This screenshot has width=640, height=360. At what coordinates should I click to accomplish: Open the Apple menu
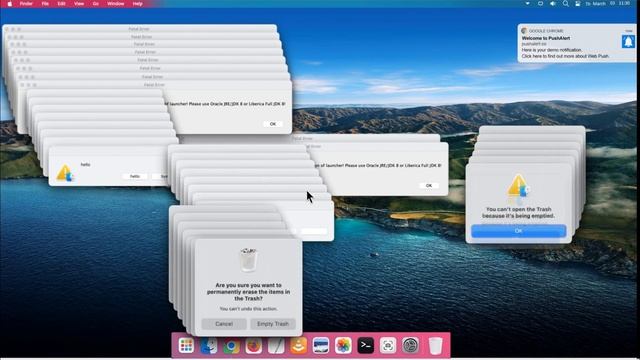[9, 4]
